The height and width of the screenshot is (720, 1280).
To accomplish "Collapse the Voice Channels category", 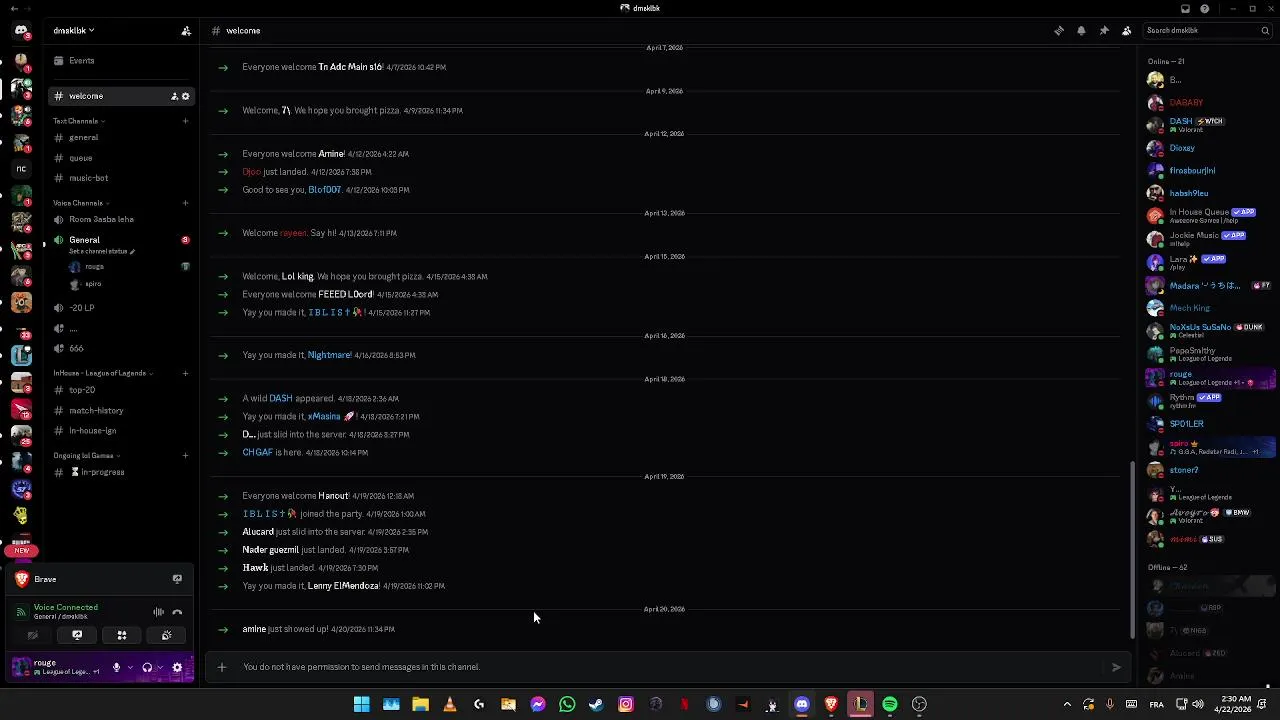I will 81,203.
